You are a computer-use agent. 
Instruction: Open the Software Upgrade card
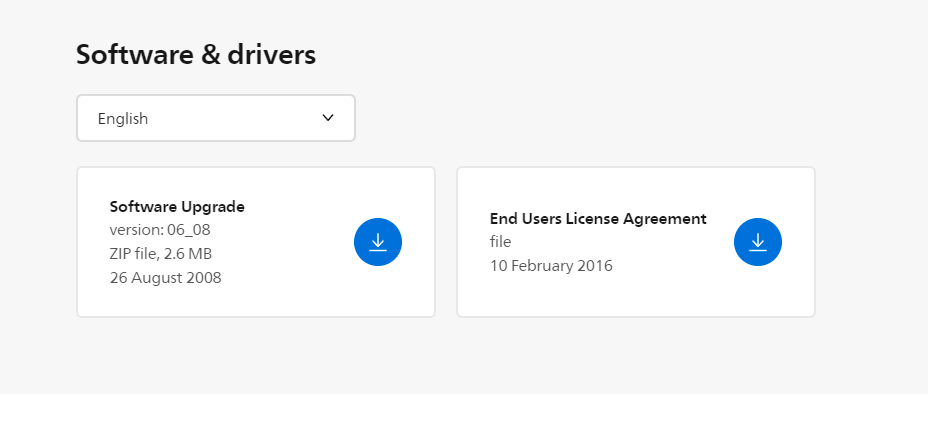point(256,242)
